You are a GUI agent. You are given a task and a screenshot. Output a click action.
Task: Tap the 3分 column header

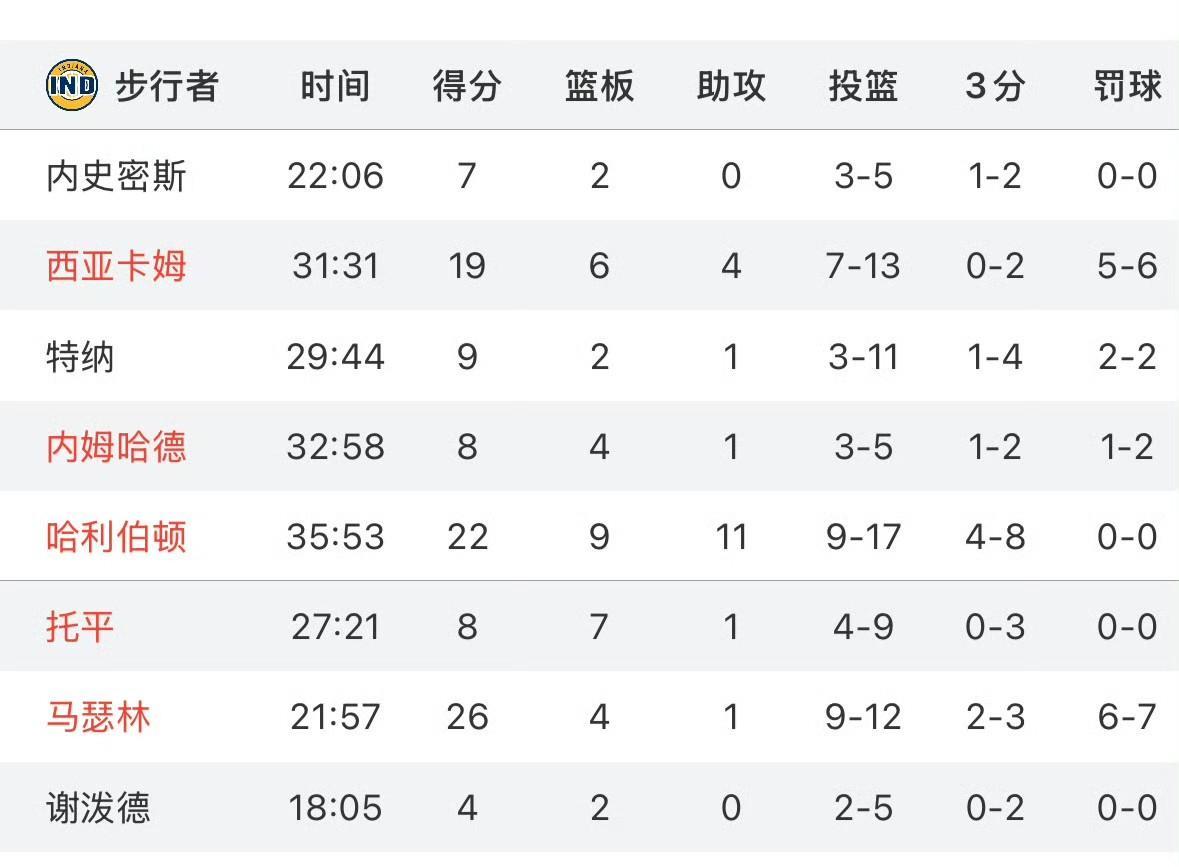[995, 86]
